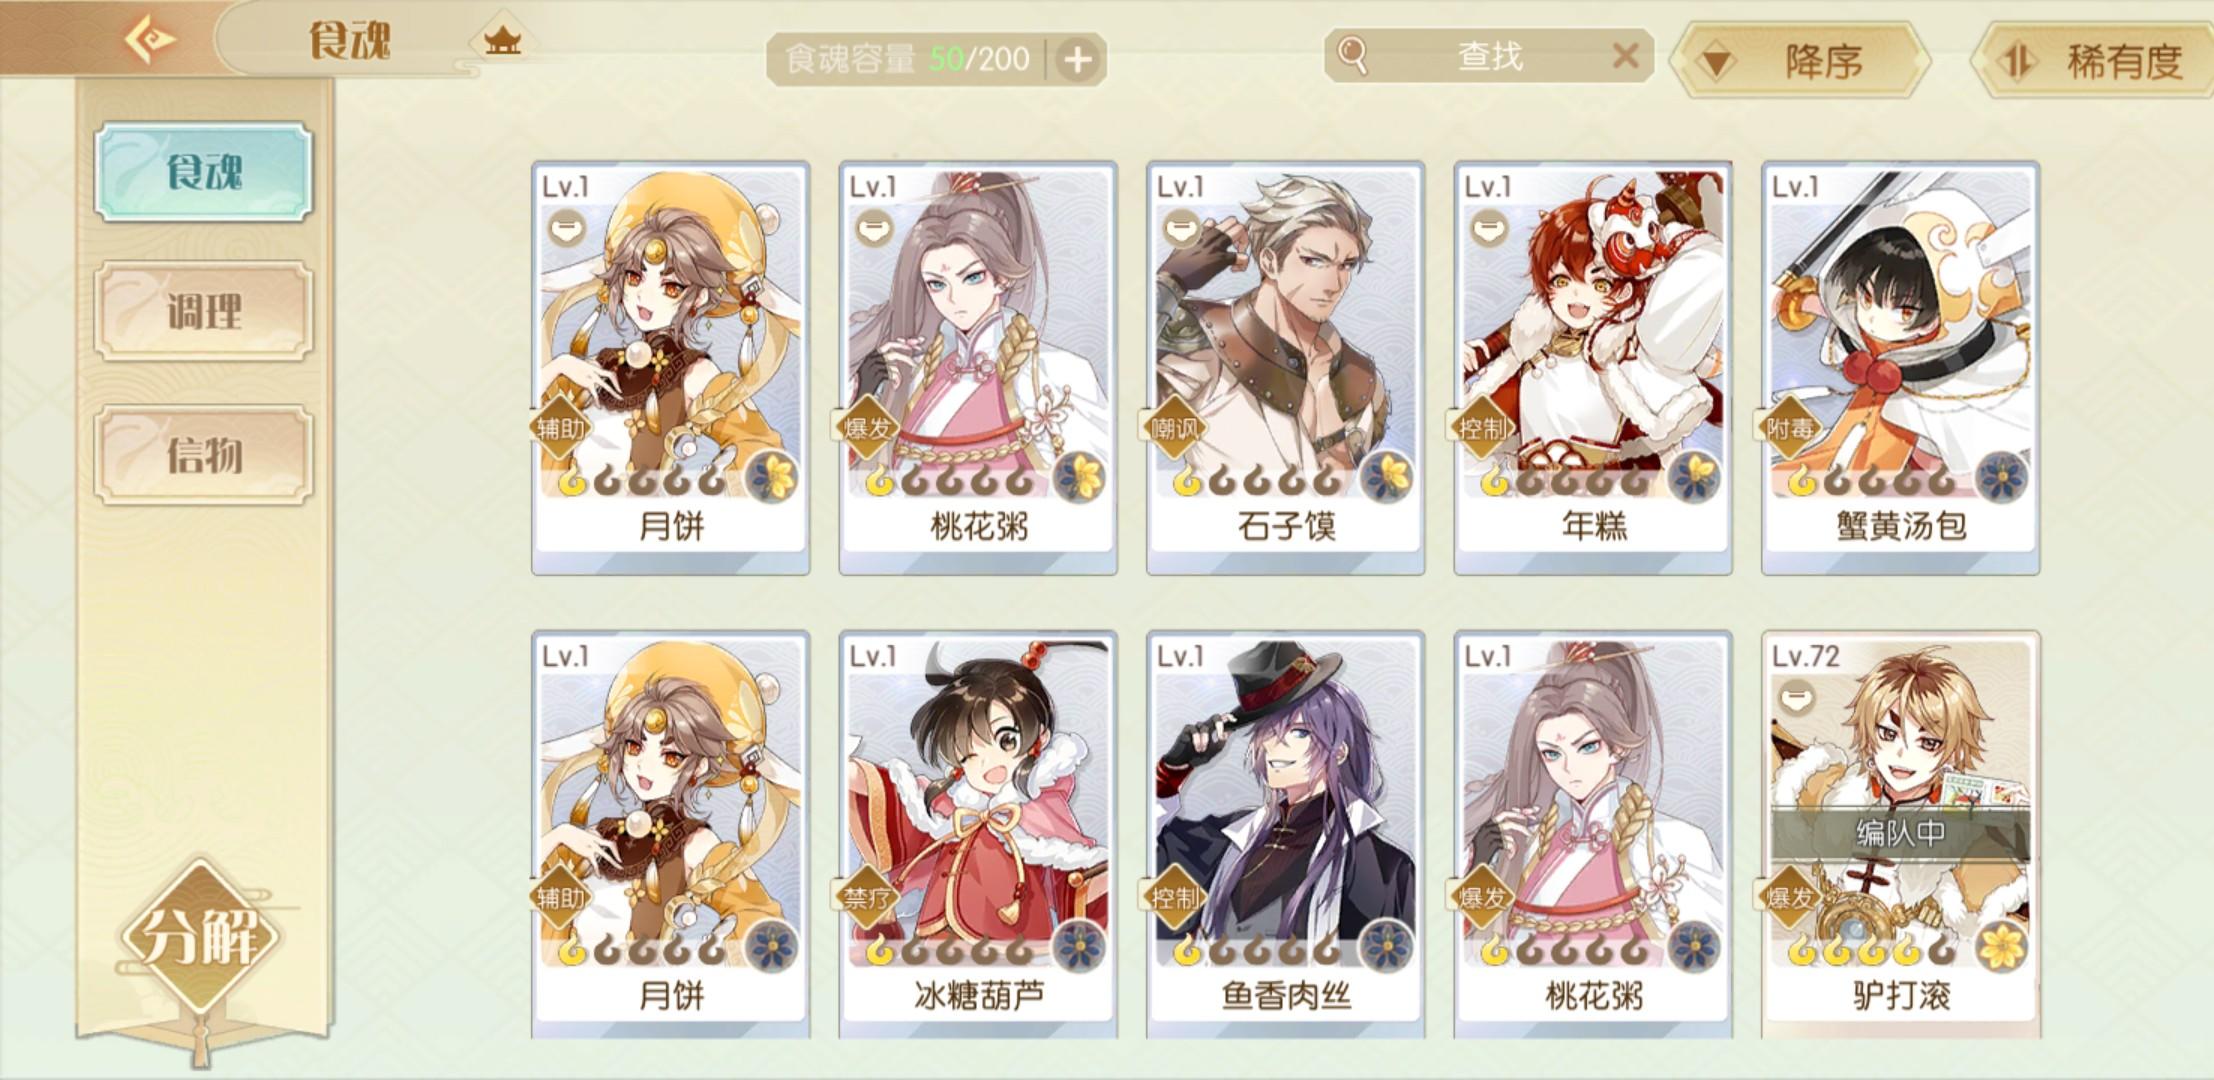The image size is (2214, 1080).
Task: Click the 辅助 role badge on first 月饼
Action: 561,428
